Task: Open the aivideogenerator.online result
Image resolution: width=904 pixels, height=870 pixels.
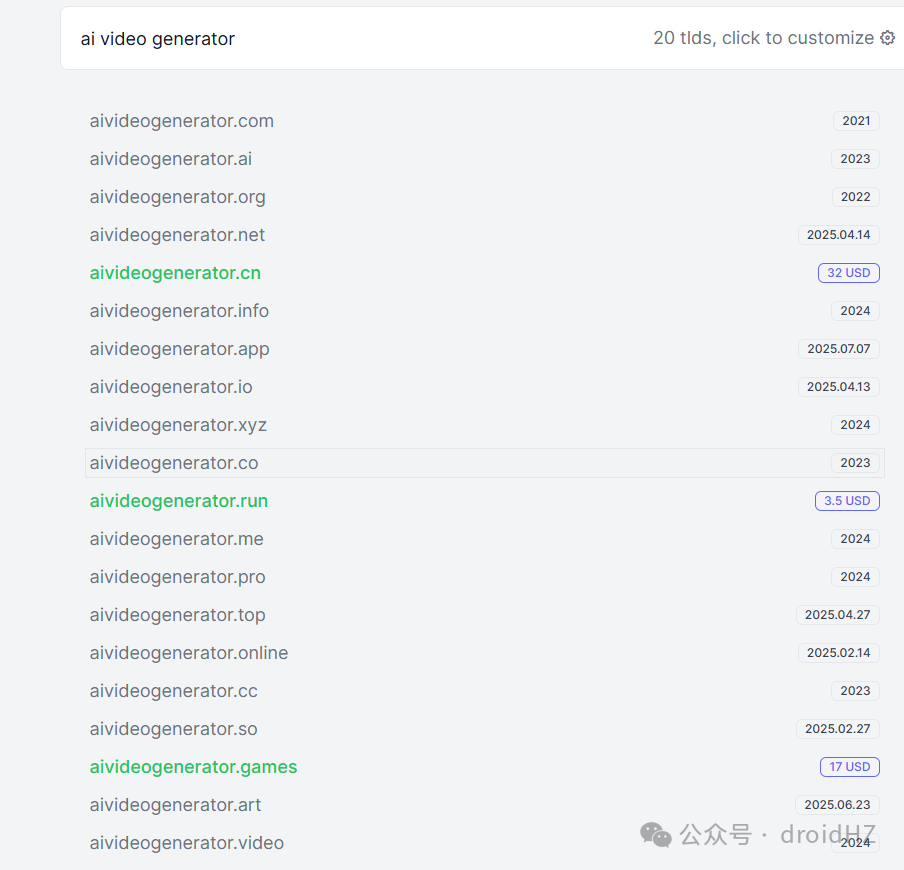Action: (189, 653)
